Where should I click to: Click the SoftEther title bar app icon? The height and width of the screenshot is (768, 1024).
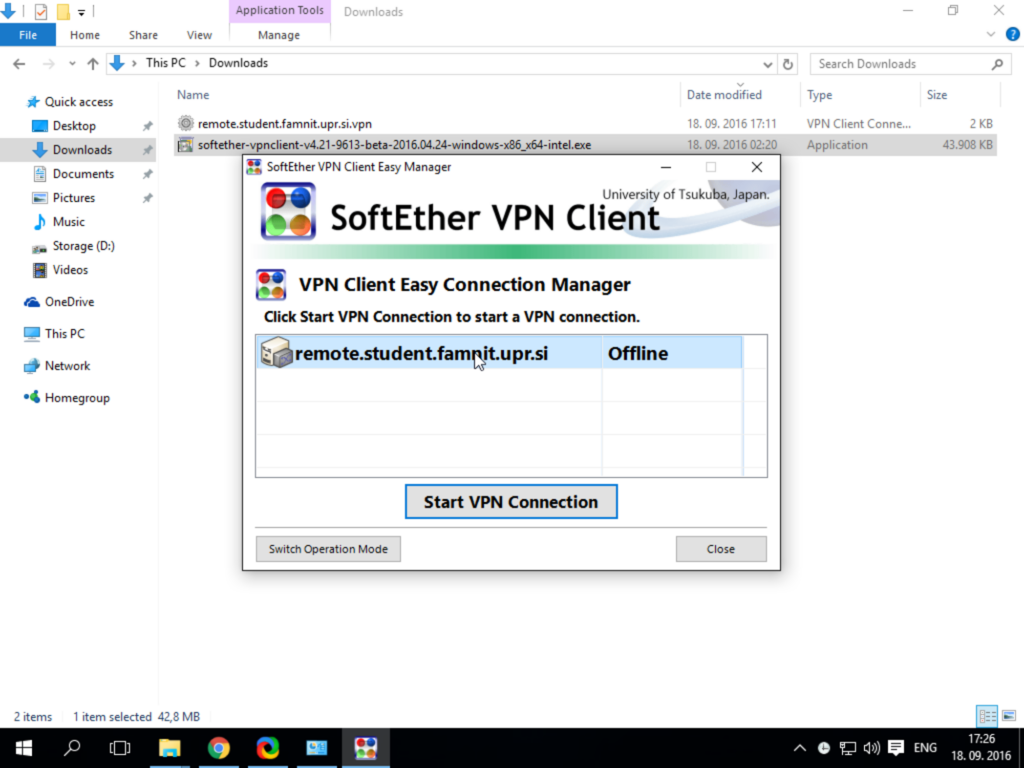(254, 167)
